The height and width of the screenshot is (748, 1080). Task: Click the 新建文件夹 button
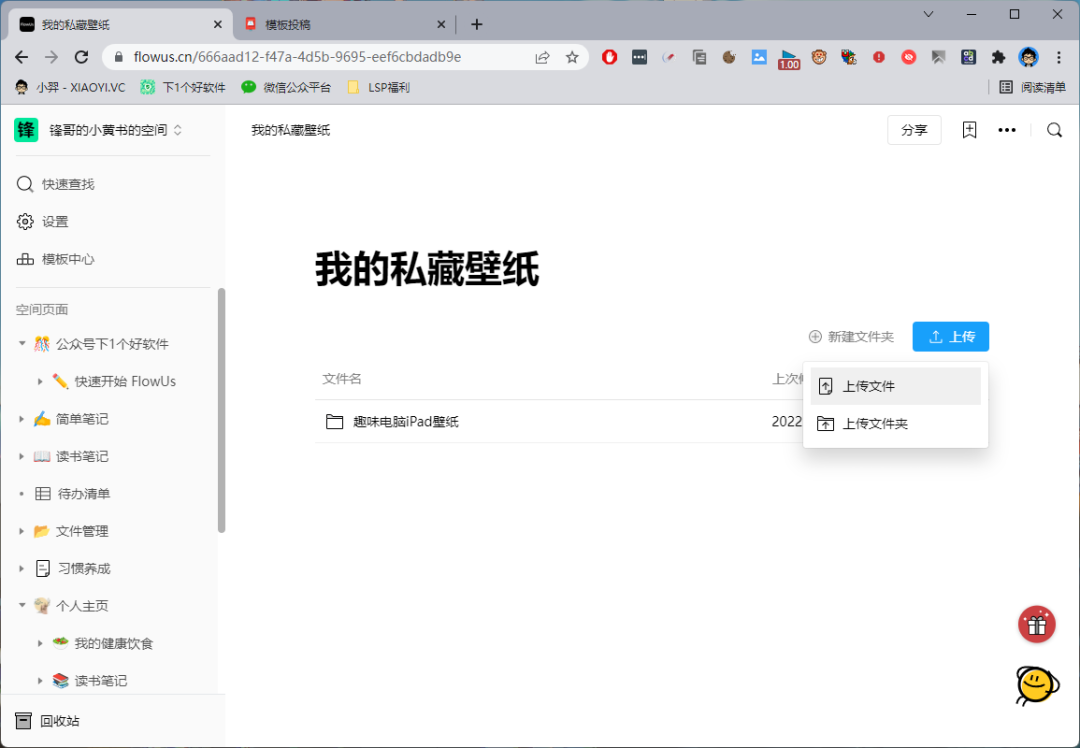pyautogui.click(x=851, y=337)
